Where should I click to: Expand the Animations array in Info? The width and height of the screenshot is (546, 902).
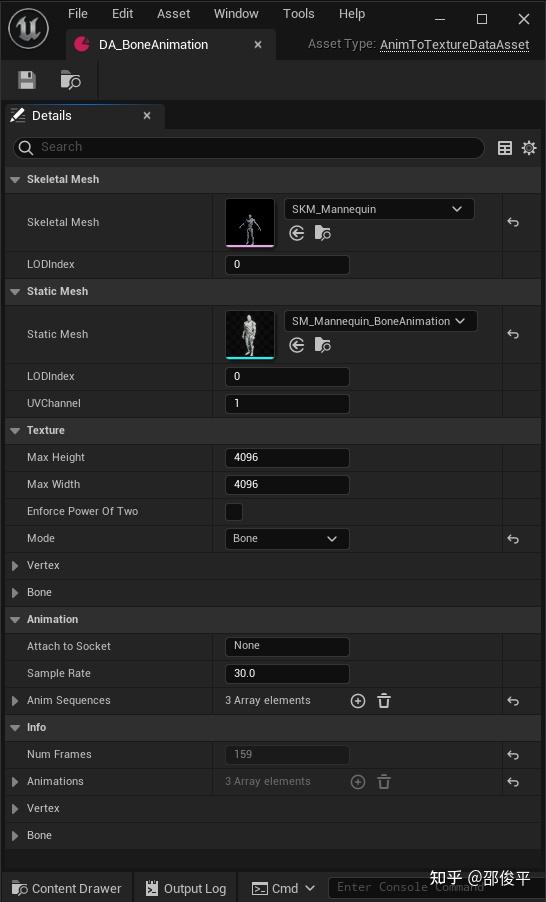pos(16,782)
